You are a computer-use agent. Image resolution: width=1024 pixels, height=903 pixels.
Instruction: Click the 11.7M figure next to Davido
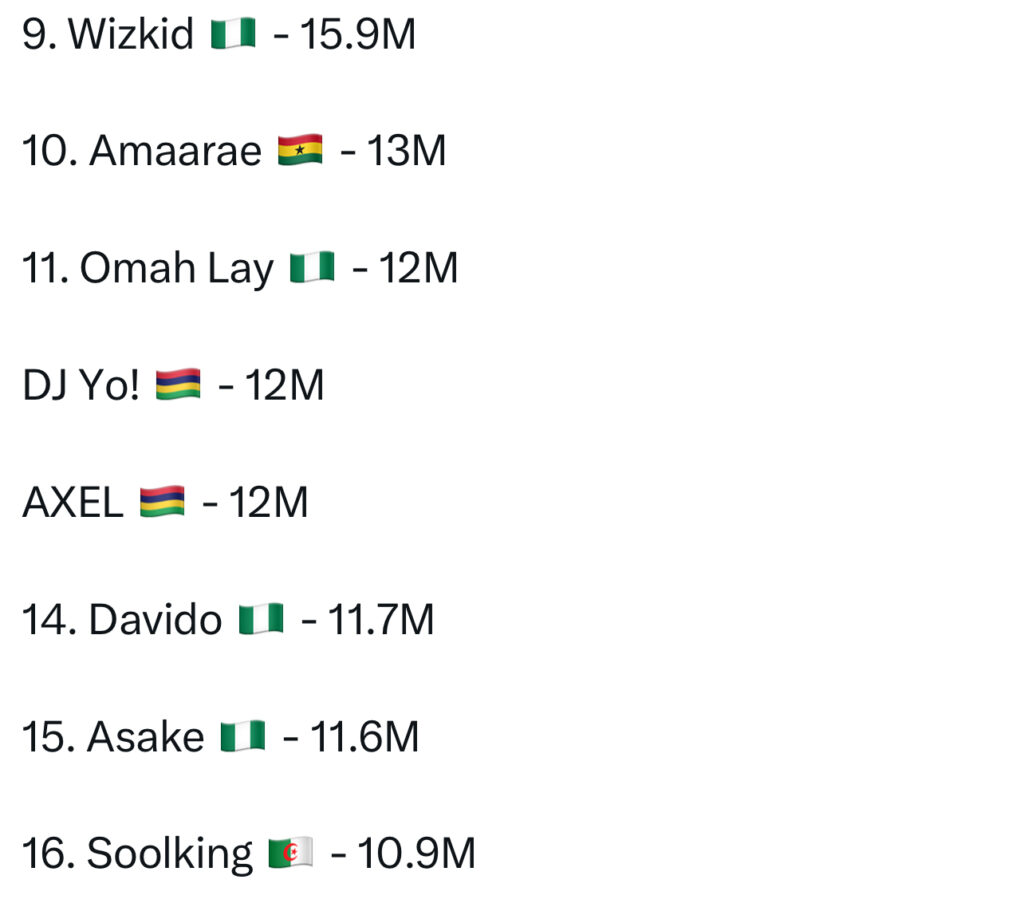(x=381, y=620)
